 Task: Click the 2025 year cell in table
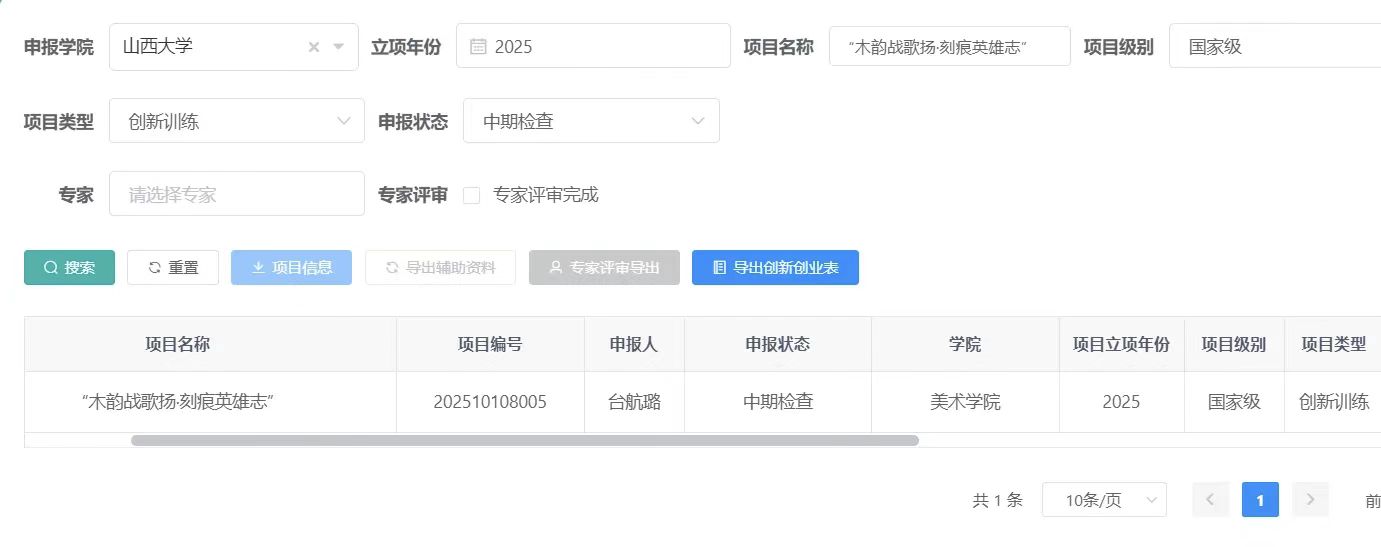pyautogui.click(x=1121, y=402)
